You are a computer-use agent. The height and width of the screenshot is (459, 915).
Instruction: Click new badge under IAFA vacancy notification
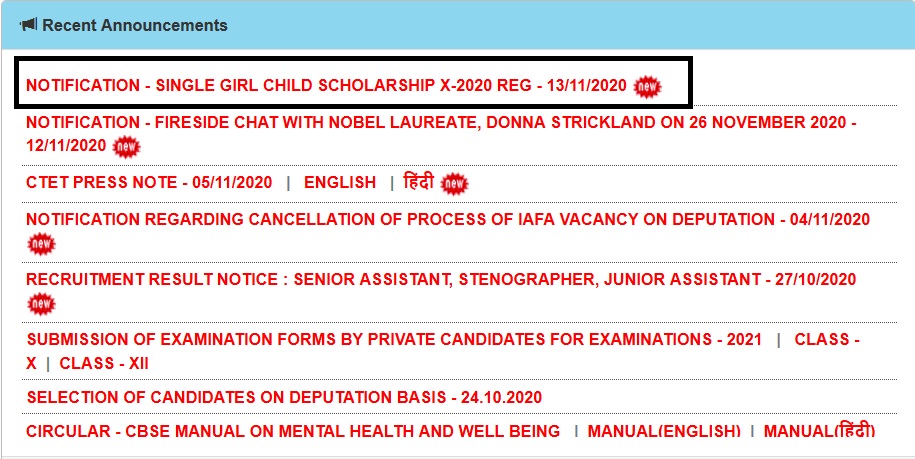41,244
